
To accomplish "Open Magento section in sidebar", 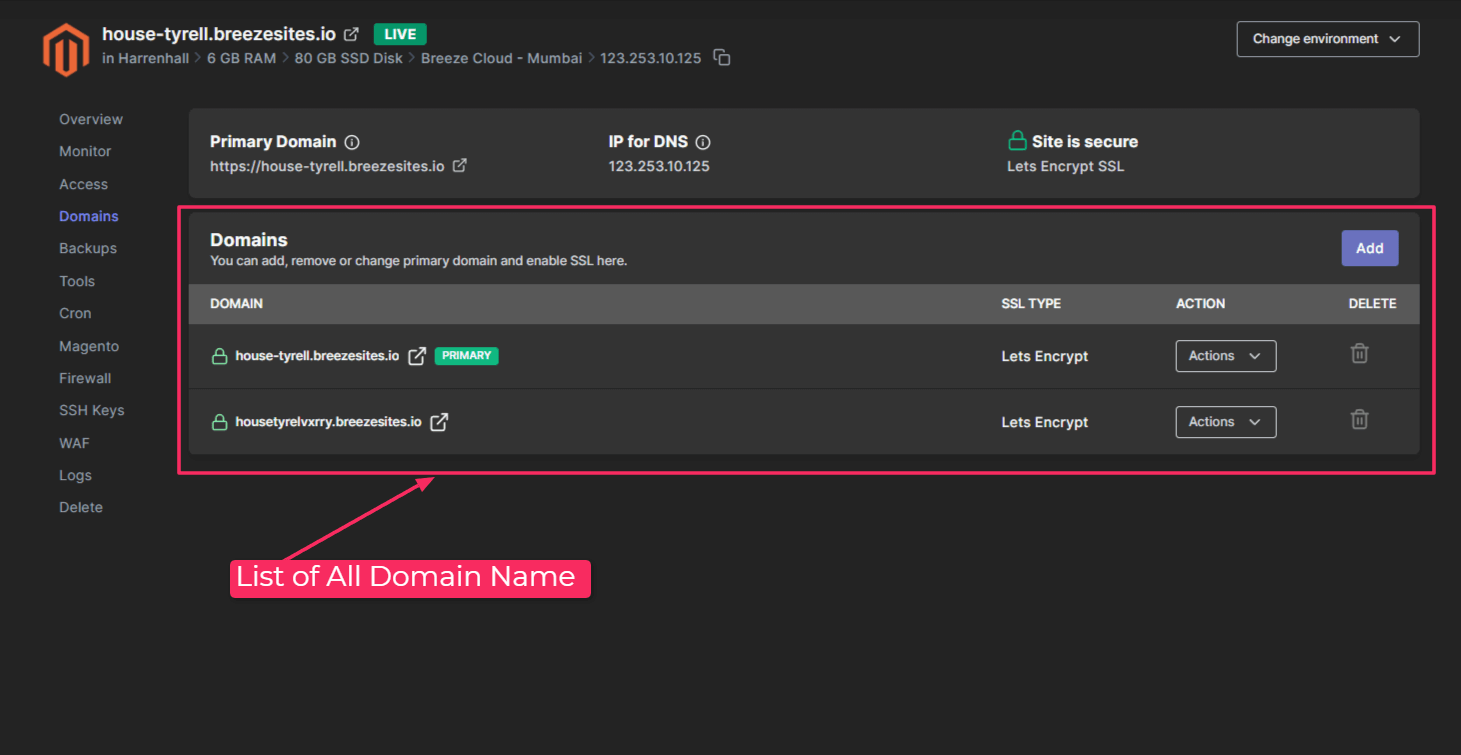I will click(89, 346).
